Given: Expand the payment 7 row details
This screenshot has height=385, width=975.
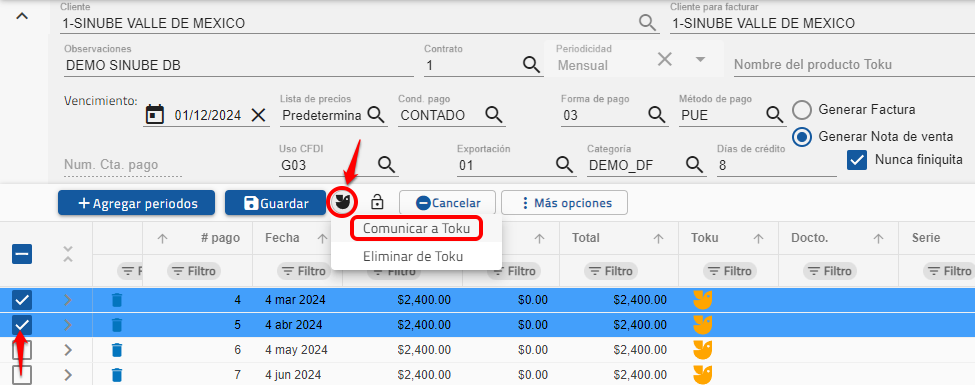Looking at the screenshot, I should pos(68,375).
